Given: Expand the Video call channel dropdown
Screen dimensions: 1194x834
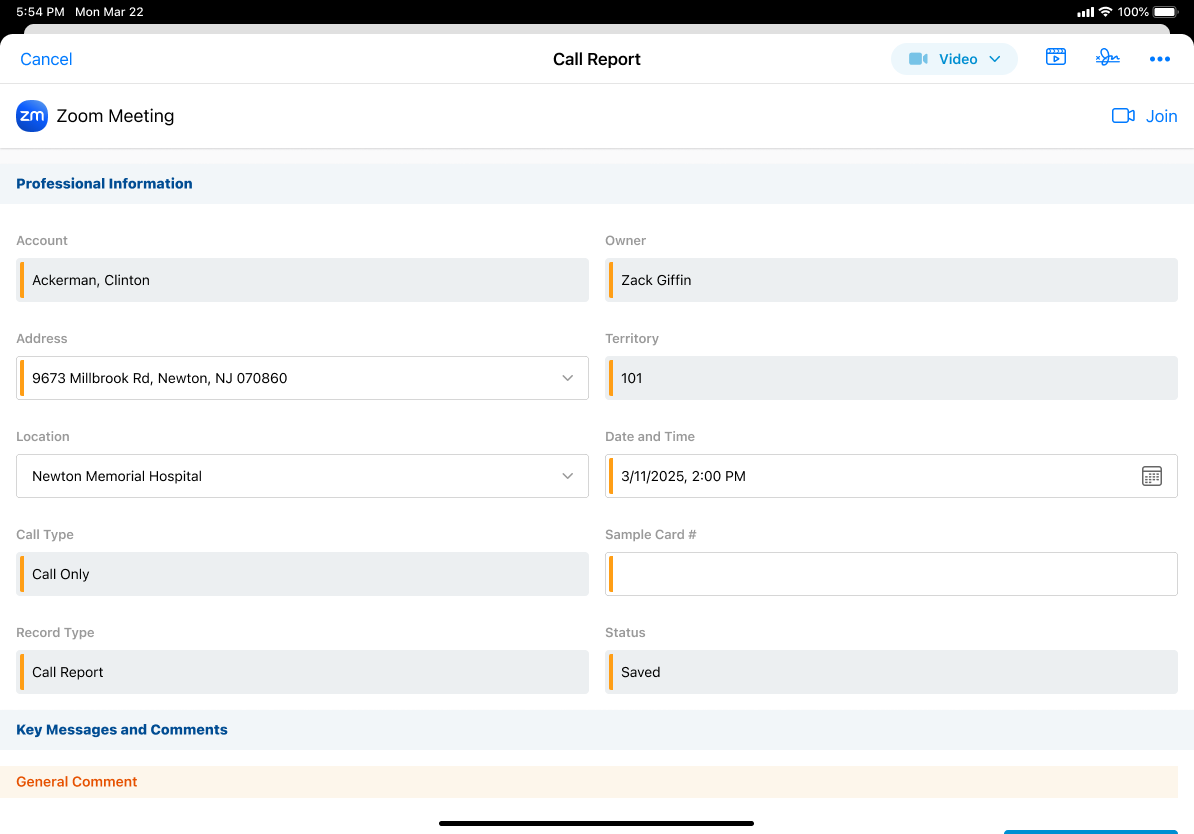Looking at the screenshot, I should (954, 59).
